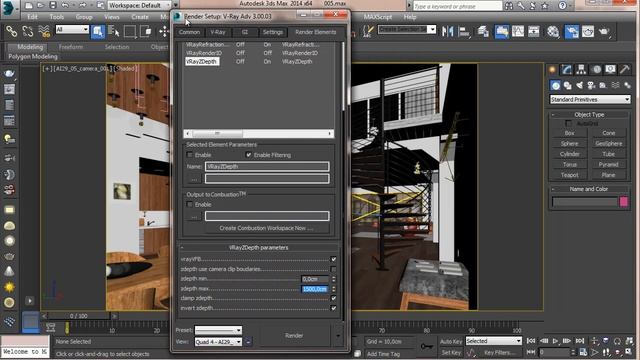Click the Play Animation button
This screenshot has height=360, width=640.
tap(555, 341)
